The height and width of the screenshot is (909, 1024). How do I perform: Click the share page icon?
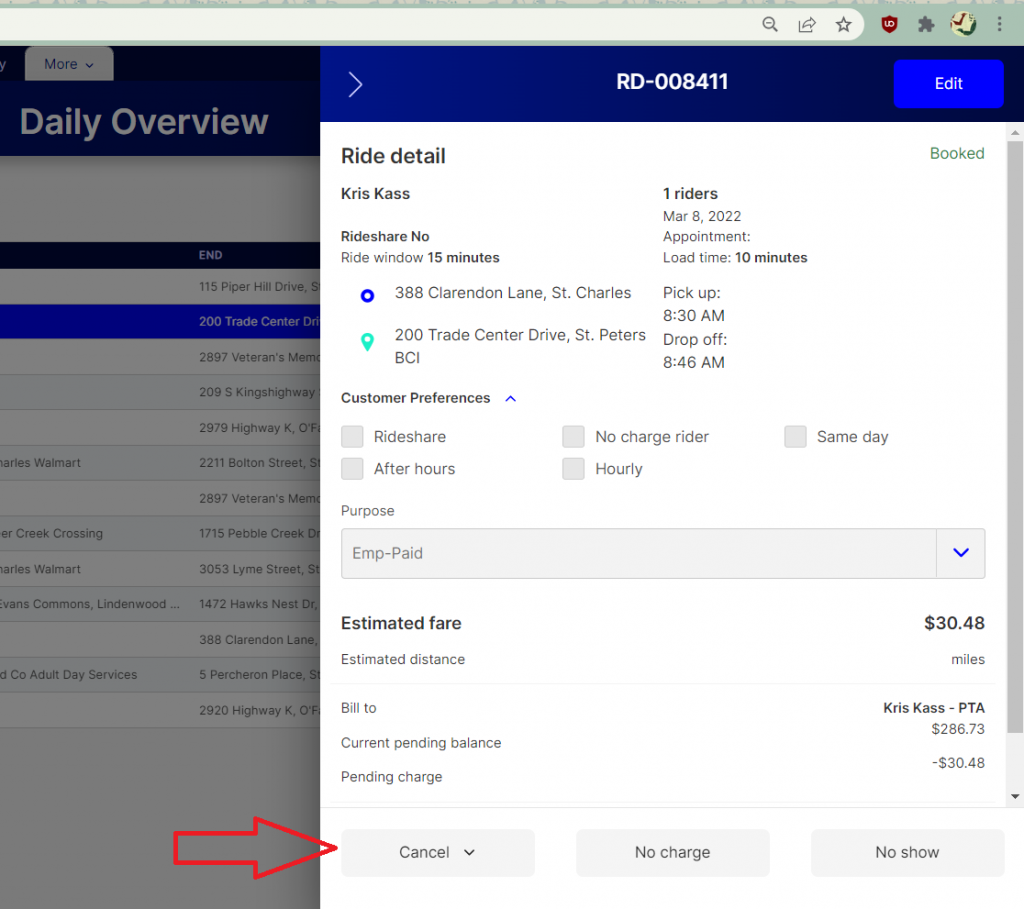coord(807,25)
